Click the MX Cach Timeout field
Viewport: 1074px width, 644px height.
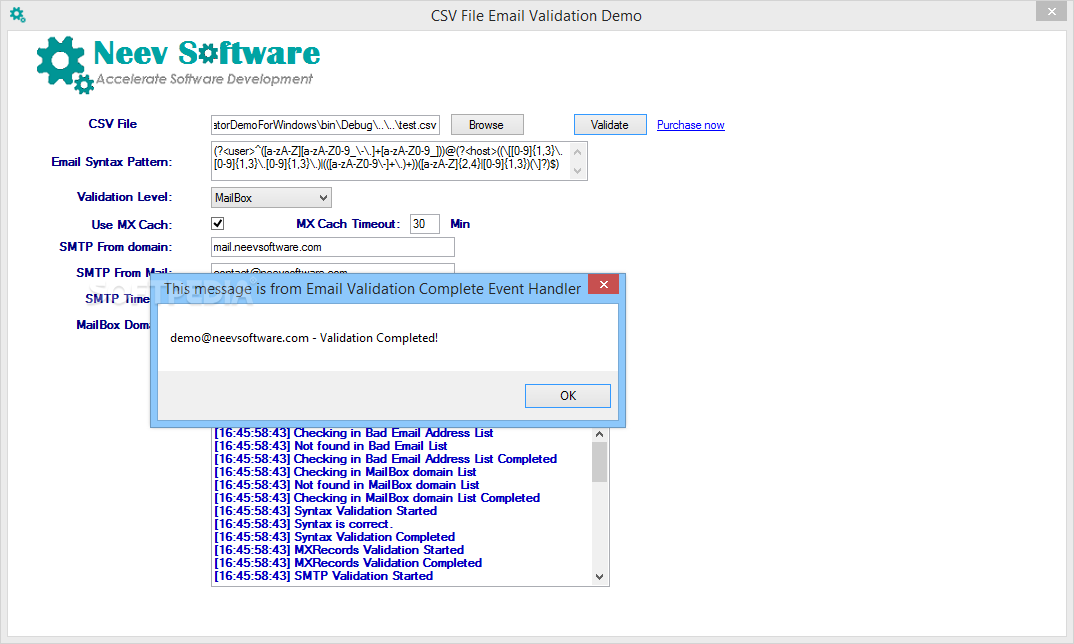(x=425, y=224)
